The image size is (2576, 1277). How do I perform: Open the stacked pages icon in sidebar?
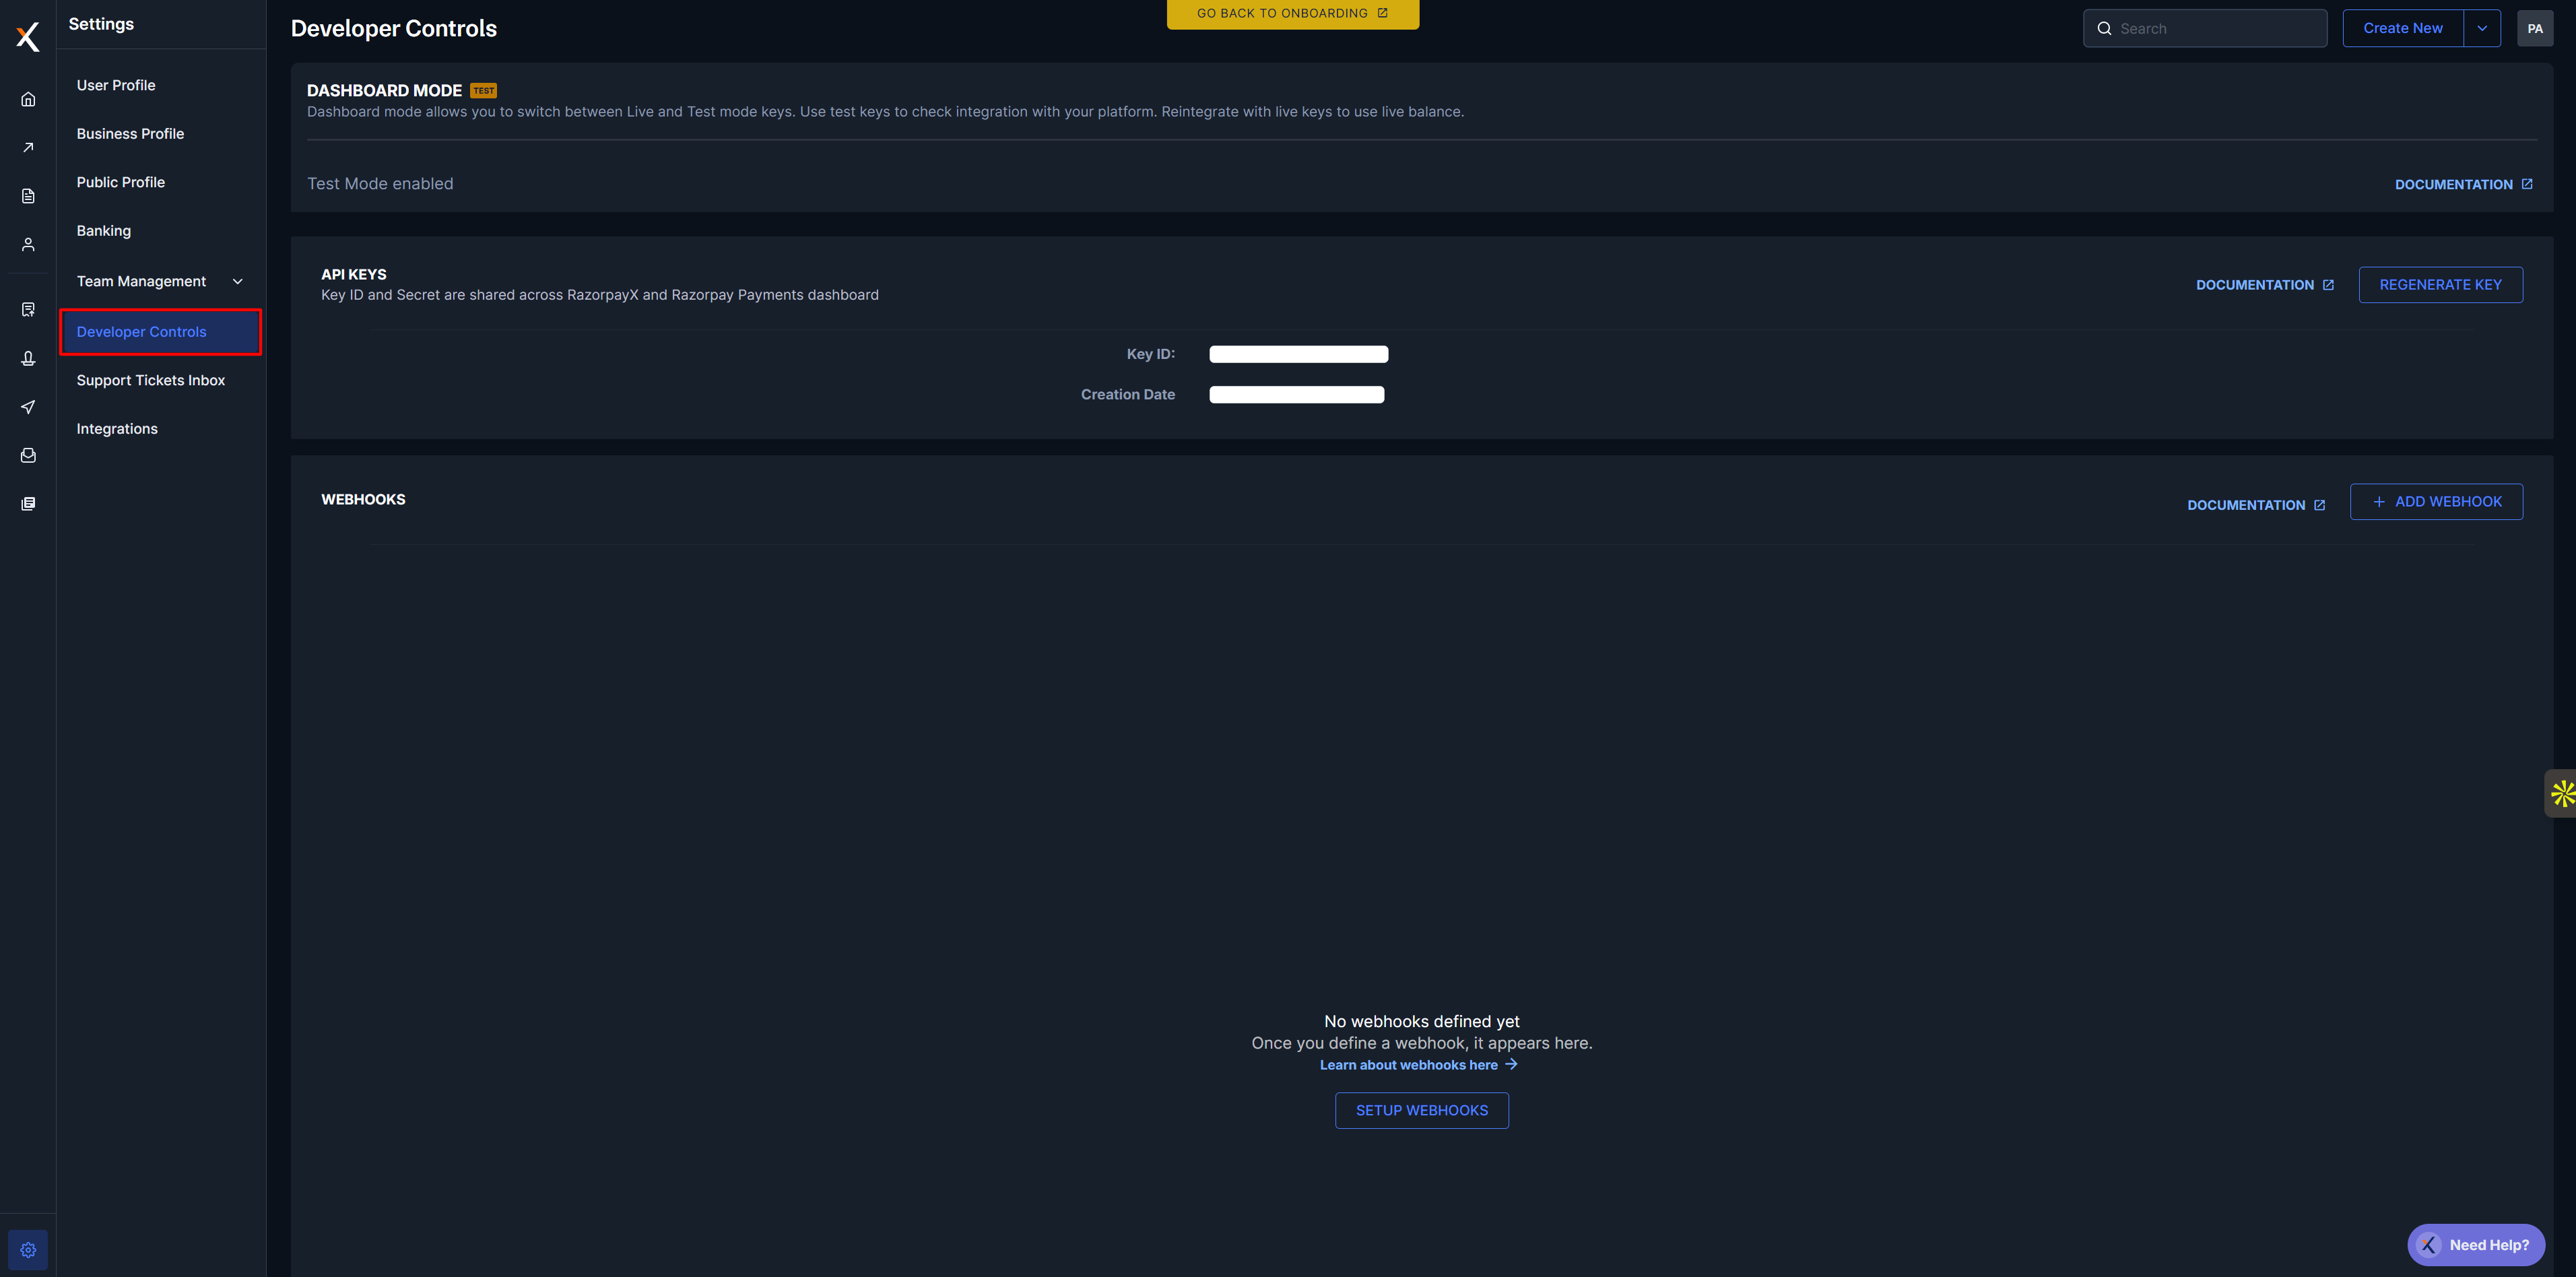(28, 504)
